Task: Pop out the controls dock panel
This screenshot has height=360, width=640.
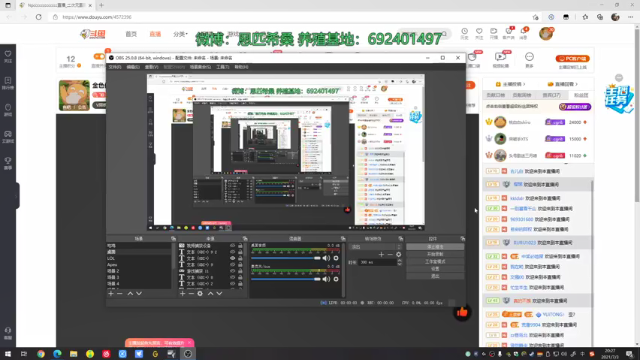Action: [x=462, y=238]
